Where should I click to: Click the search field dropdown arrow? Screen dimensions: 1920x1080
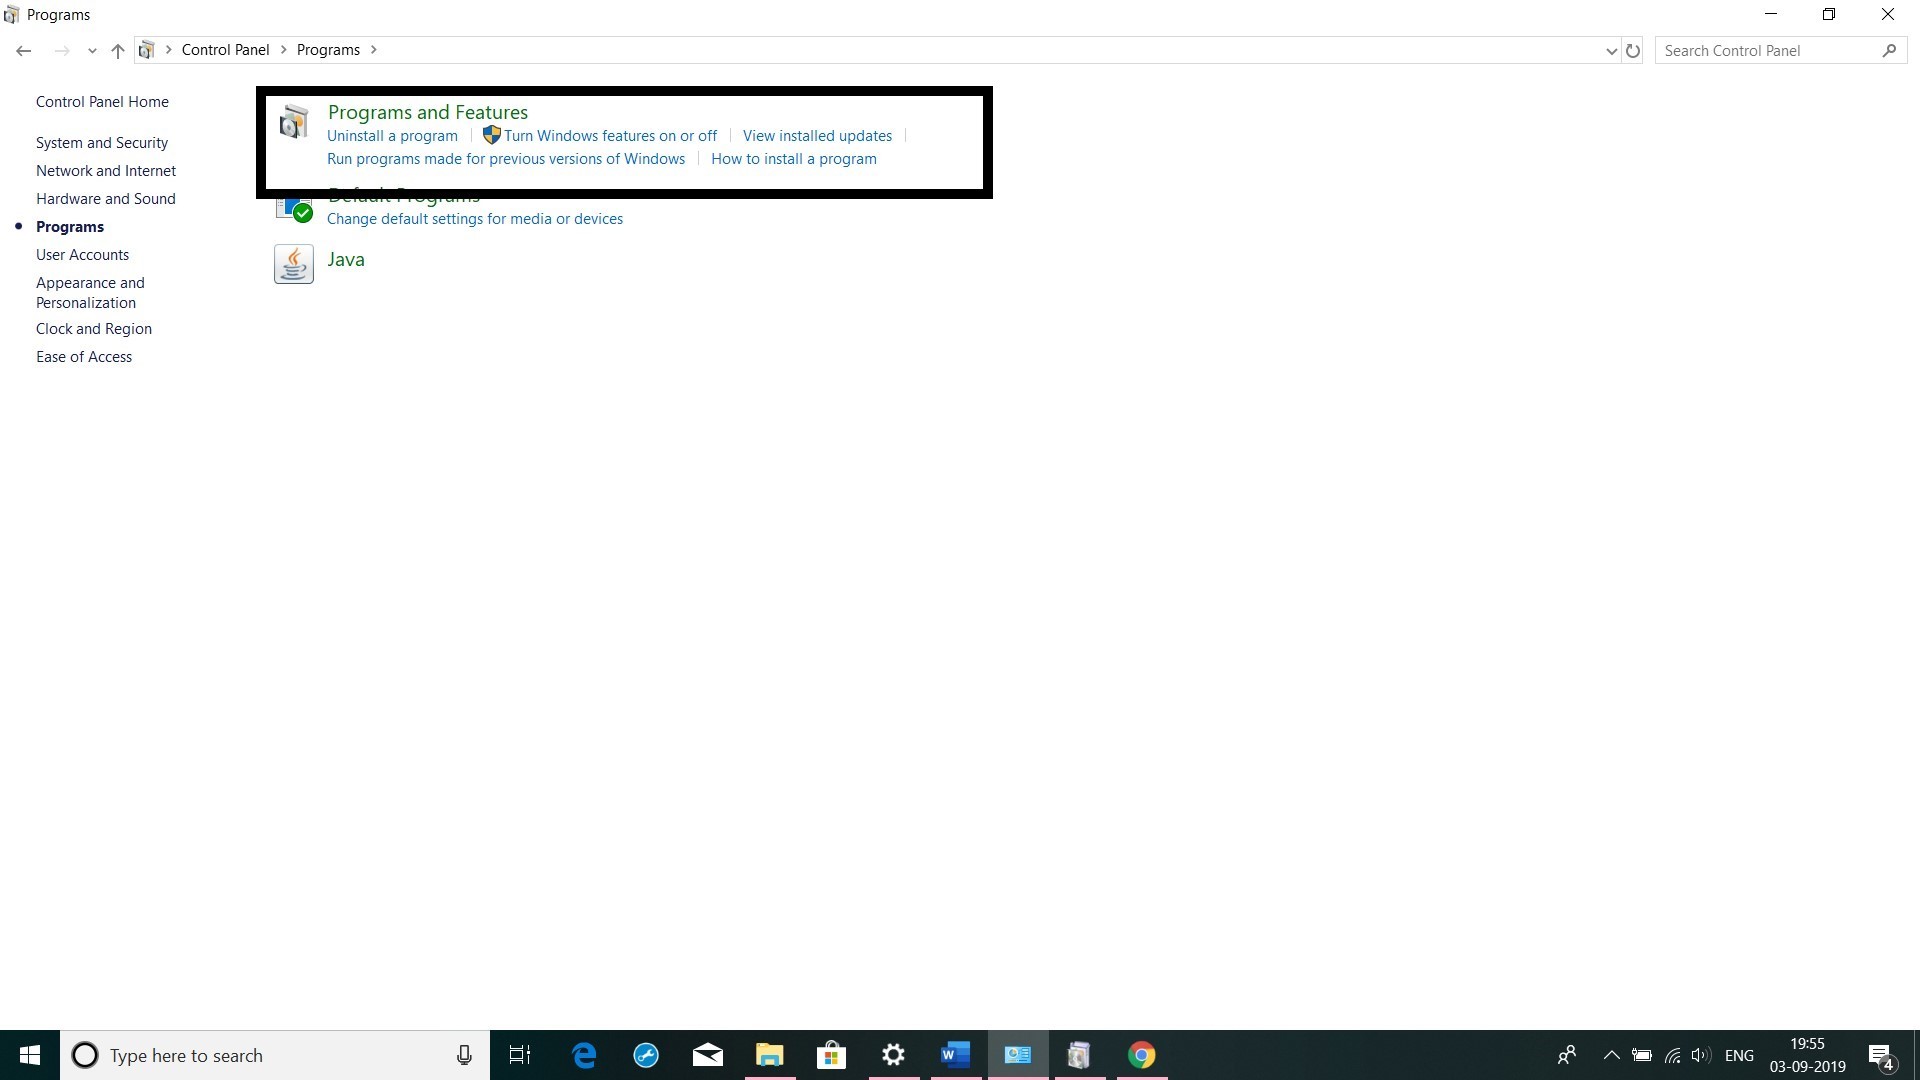click(1609, 50)
